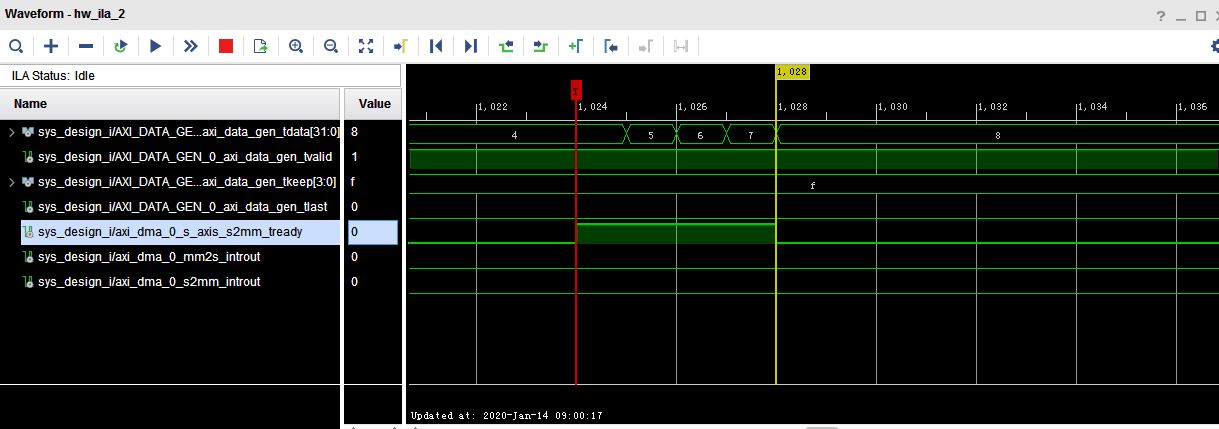Jump to waveform start time

click(x=436, y=46)
